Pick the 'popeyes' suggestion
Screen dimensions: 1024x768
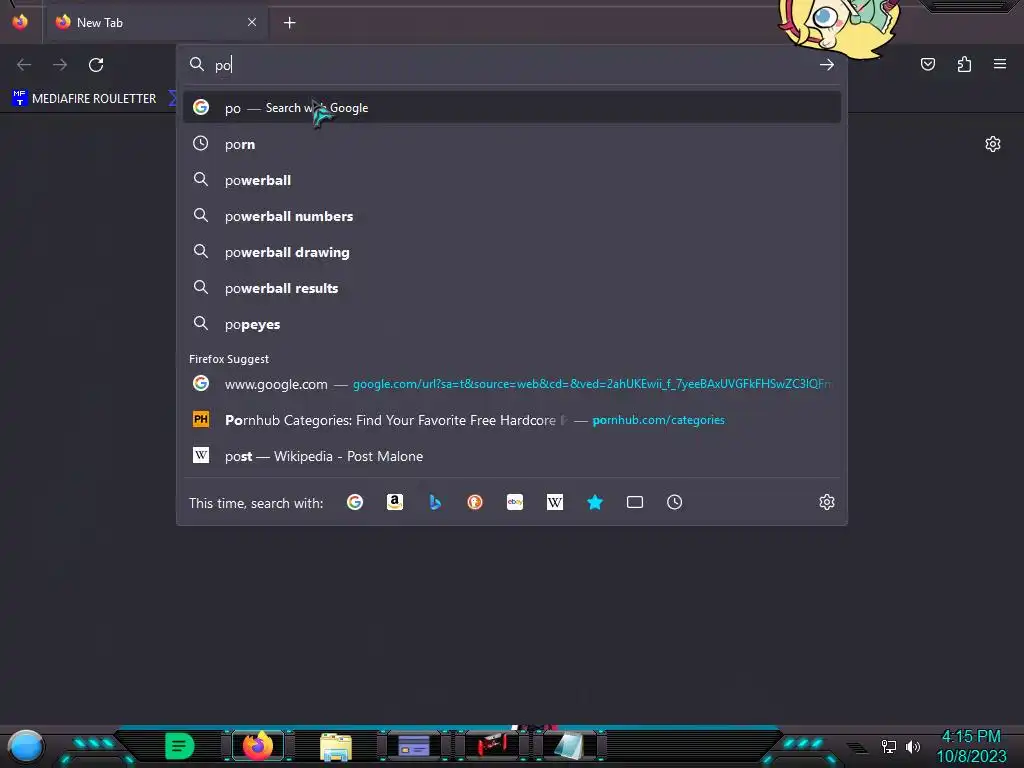(512, 324)
